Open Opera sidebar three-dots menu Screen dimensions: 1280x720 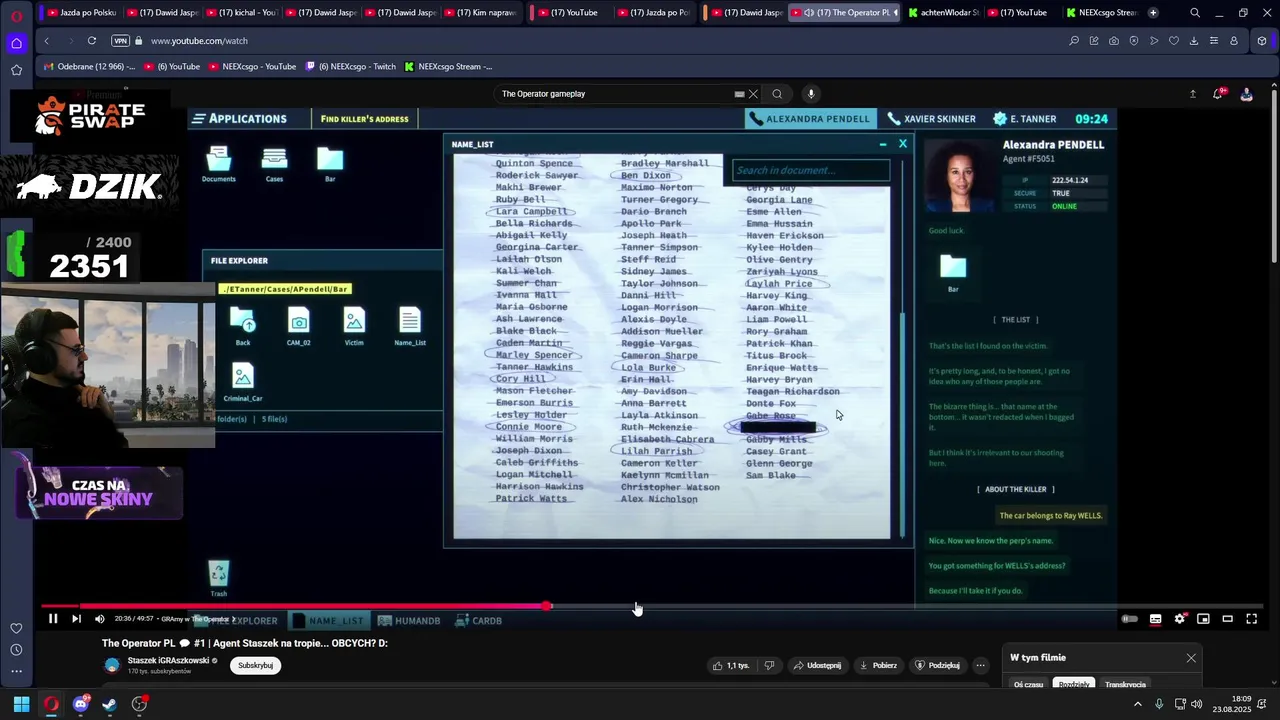click(x=16, y=672)
